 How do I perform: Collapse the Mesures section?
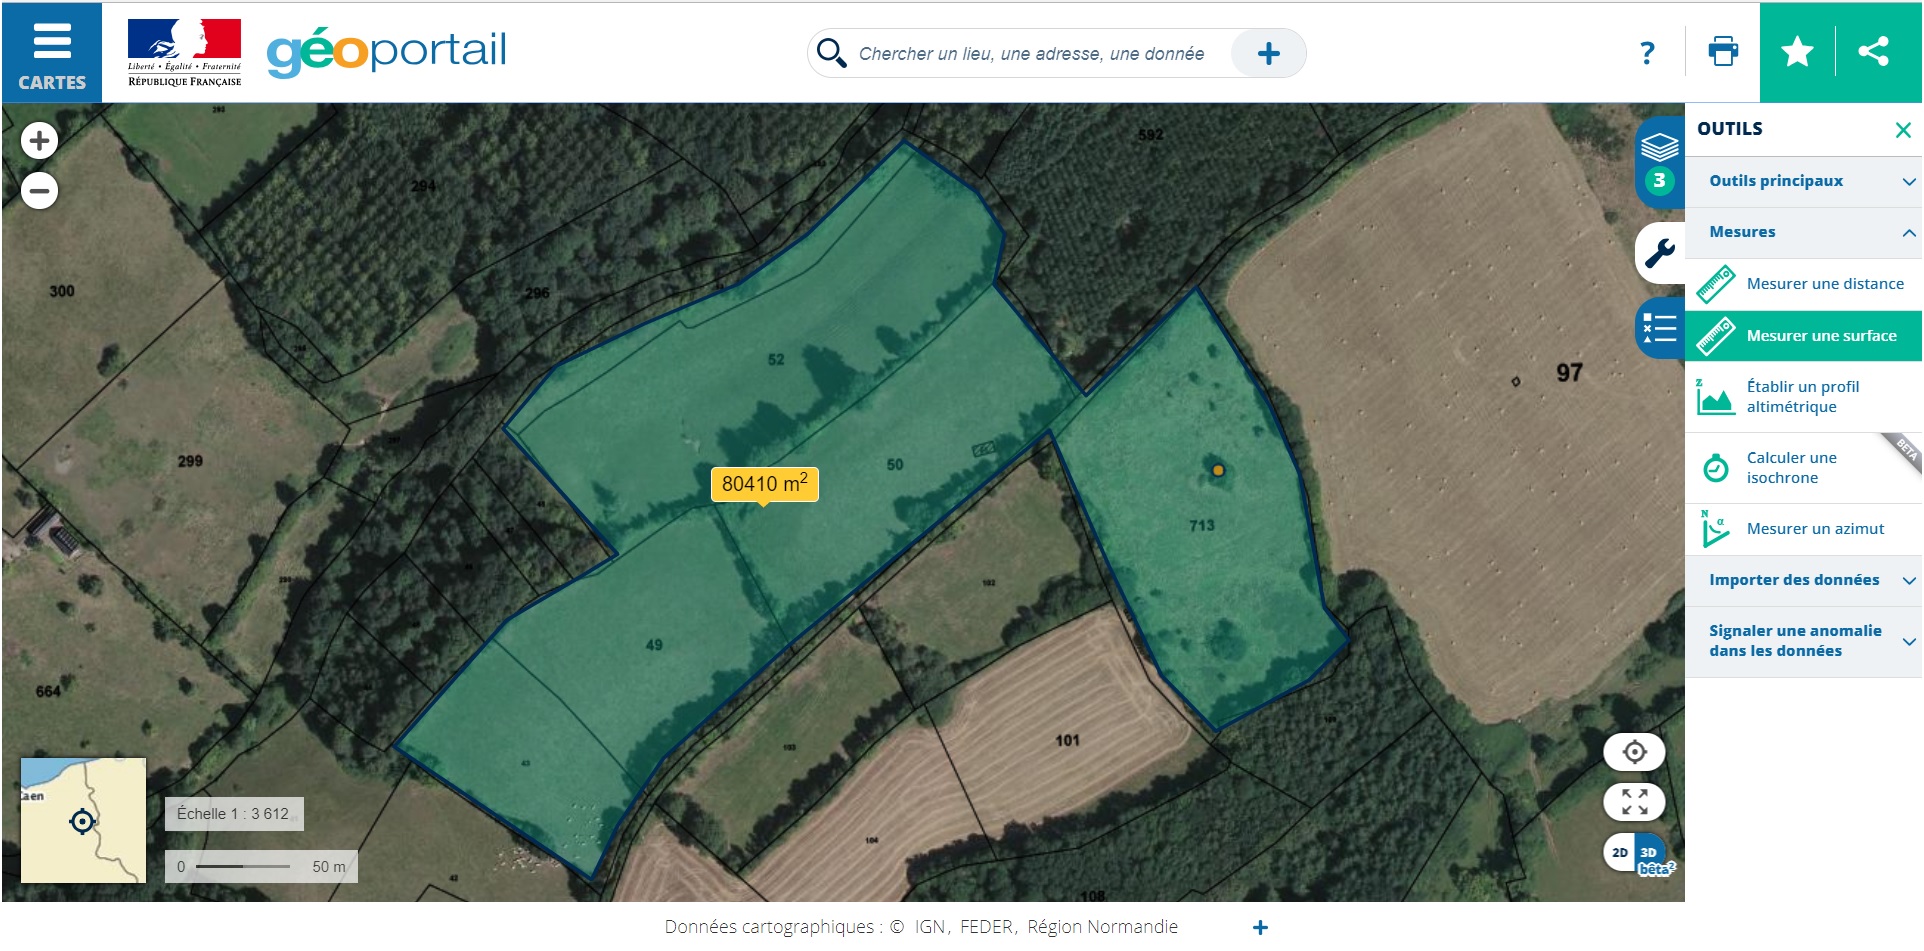click(x=1804, y=232)
